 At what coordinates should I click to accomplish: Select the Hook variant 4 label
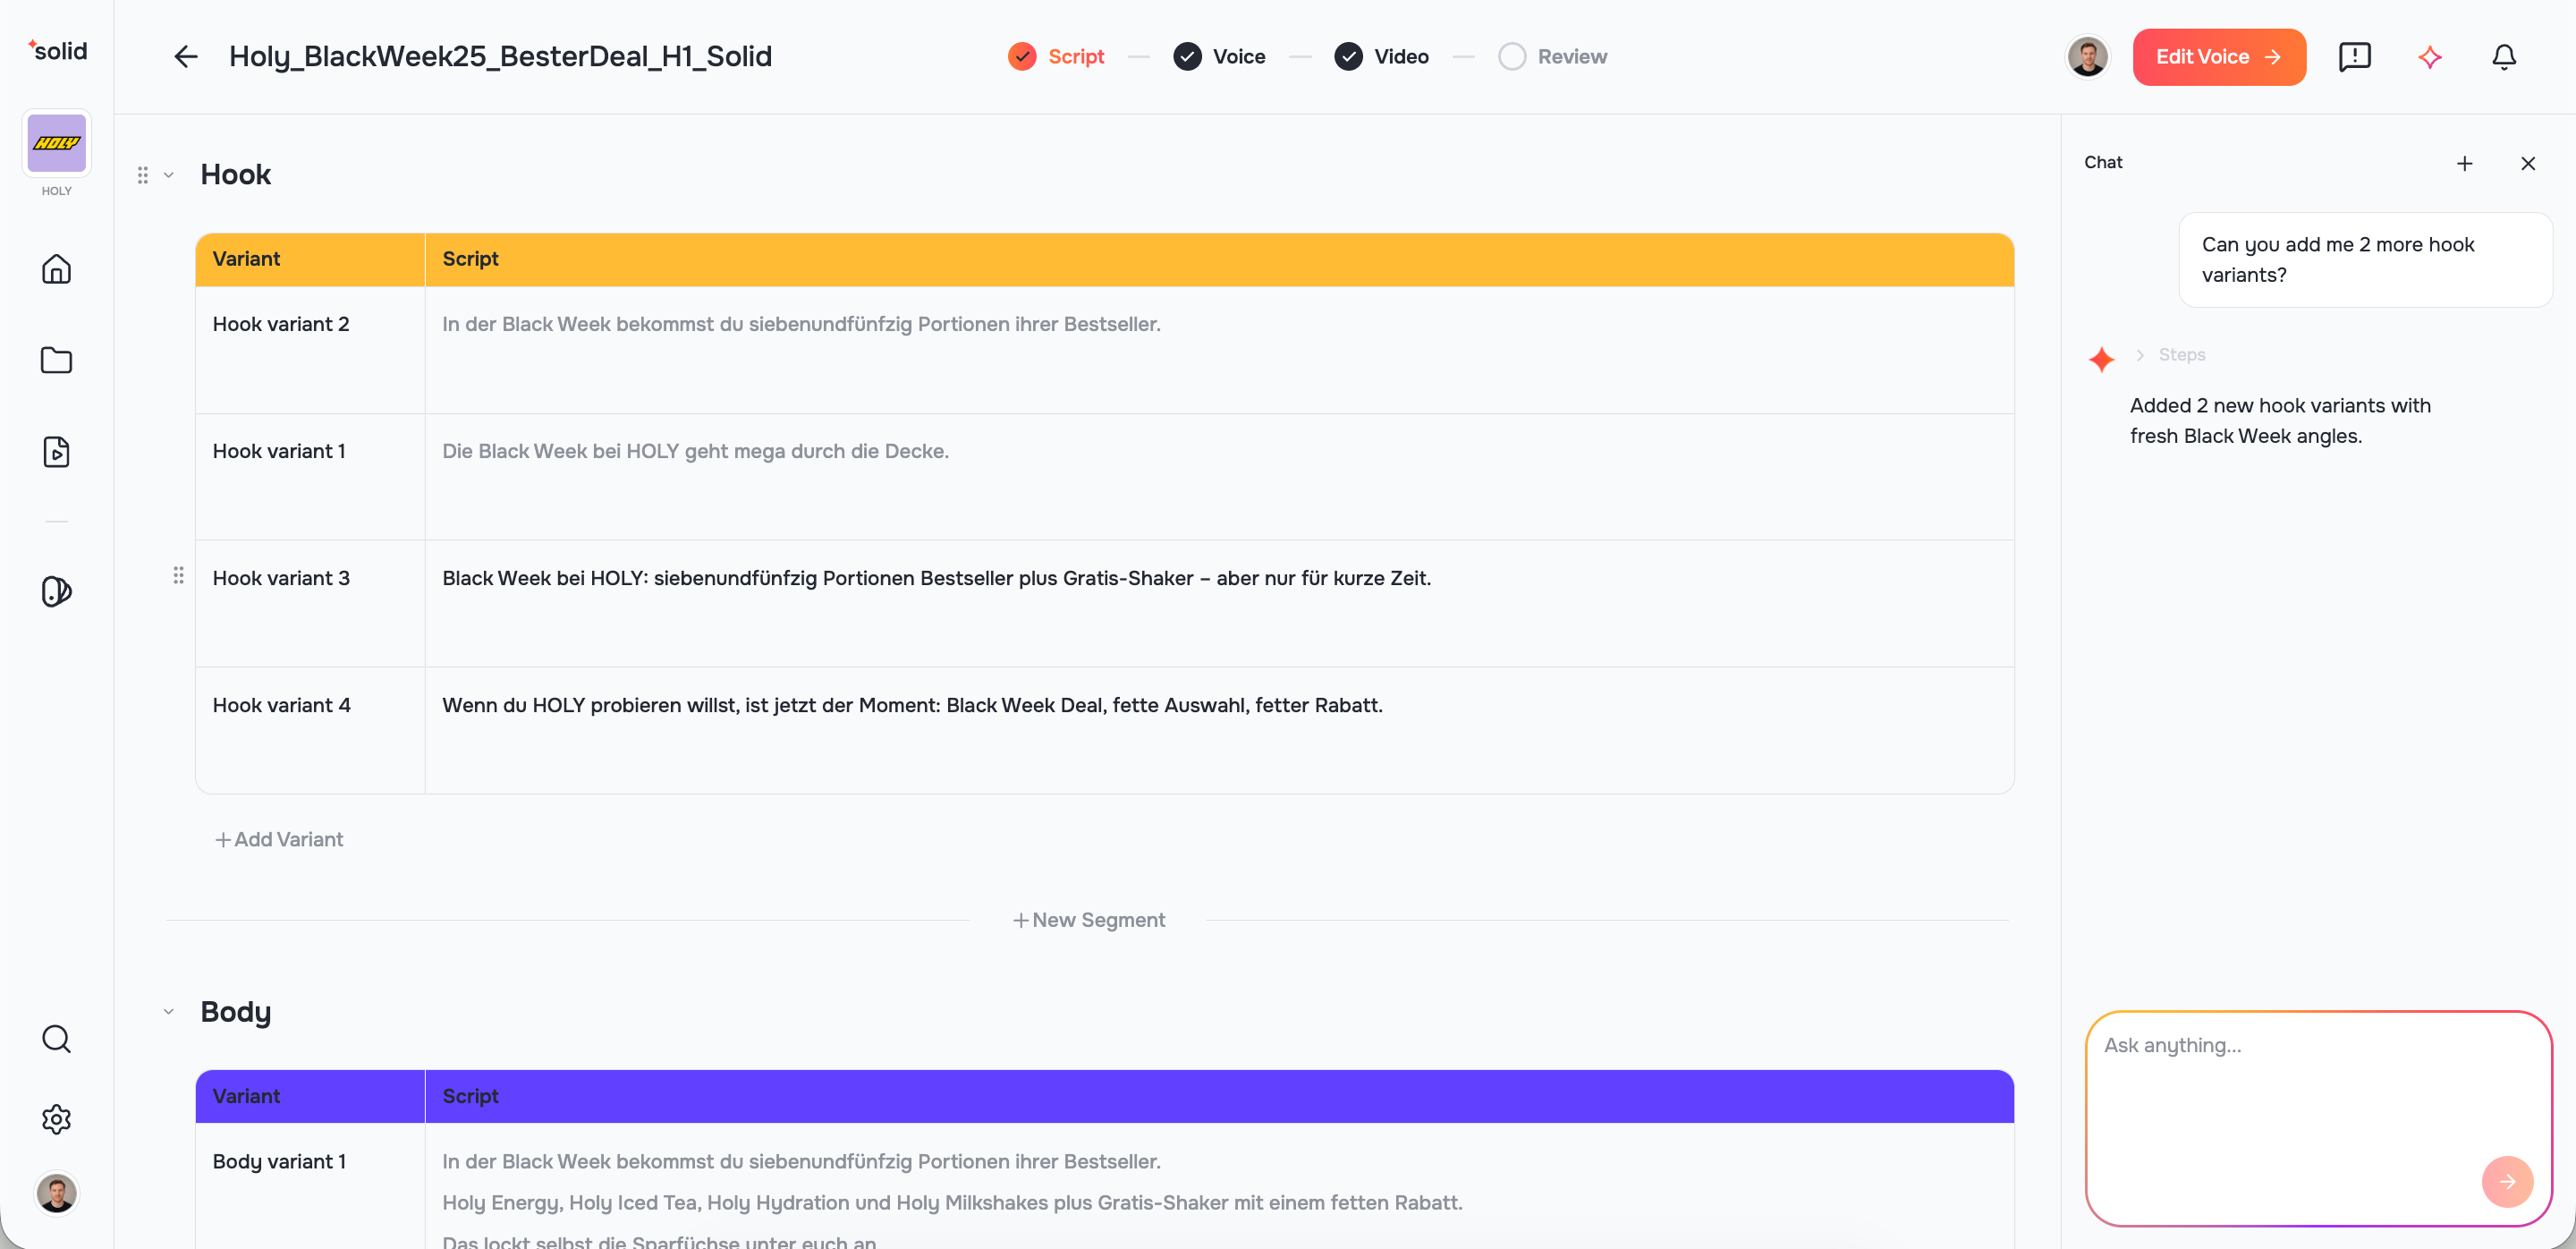click(x=282, y=705)
